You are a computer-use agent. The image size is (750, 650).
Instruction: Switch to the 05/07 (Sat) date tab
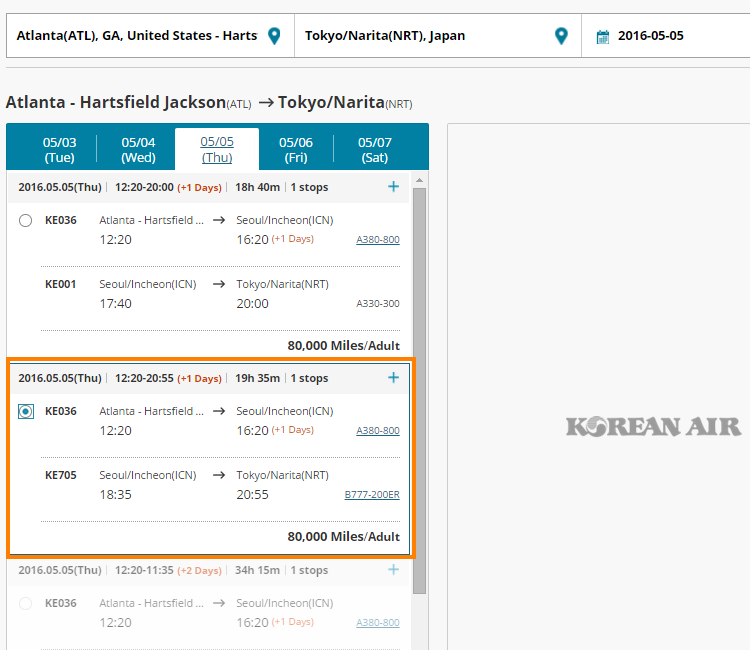click(375, 149)
